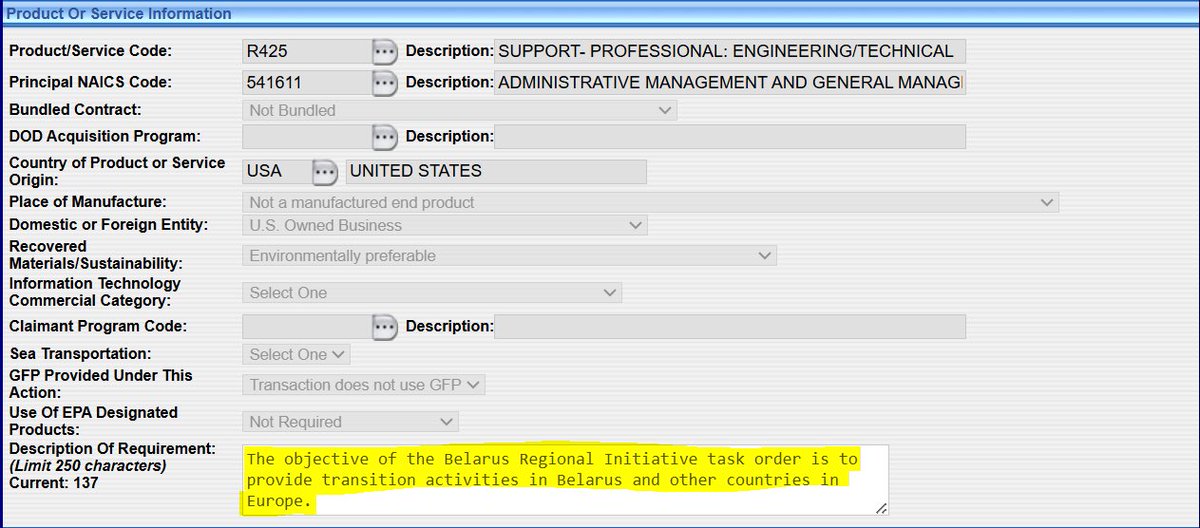Open the Domestic or Foreign Entity dropdown
The width and height of the screenshot is (1200, 528).
point(444,226)
